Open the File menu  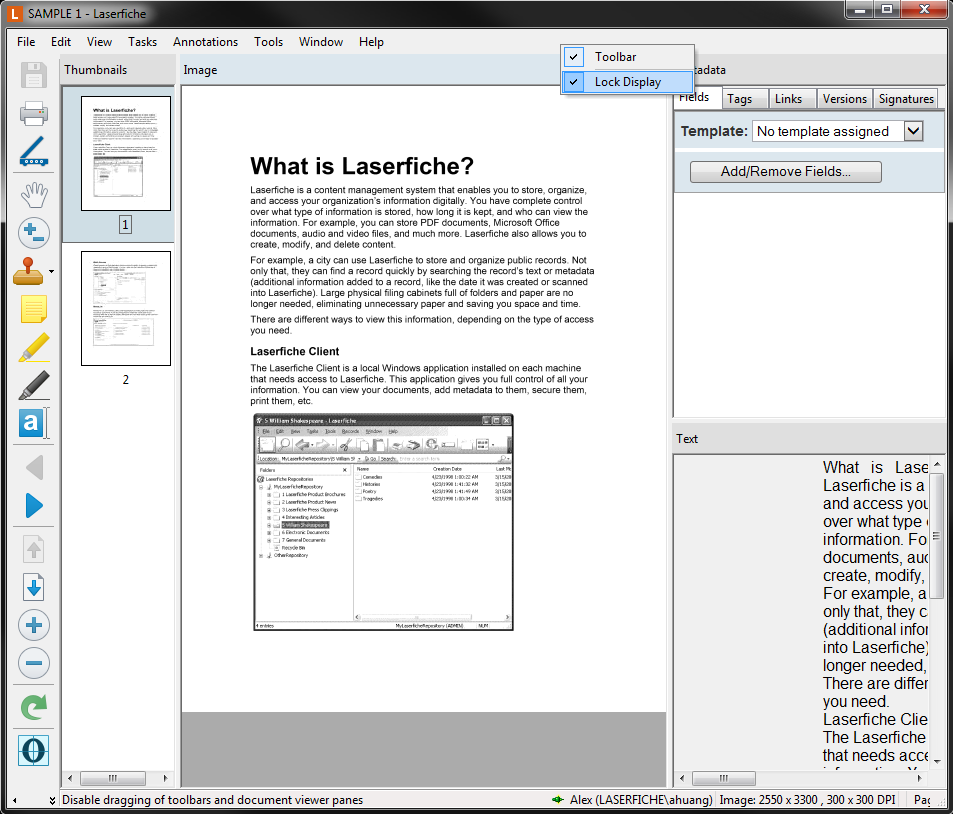pos(26,42)
